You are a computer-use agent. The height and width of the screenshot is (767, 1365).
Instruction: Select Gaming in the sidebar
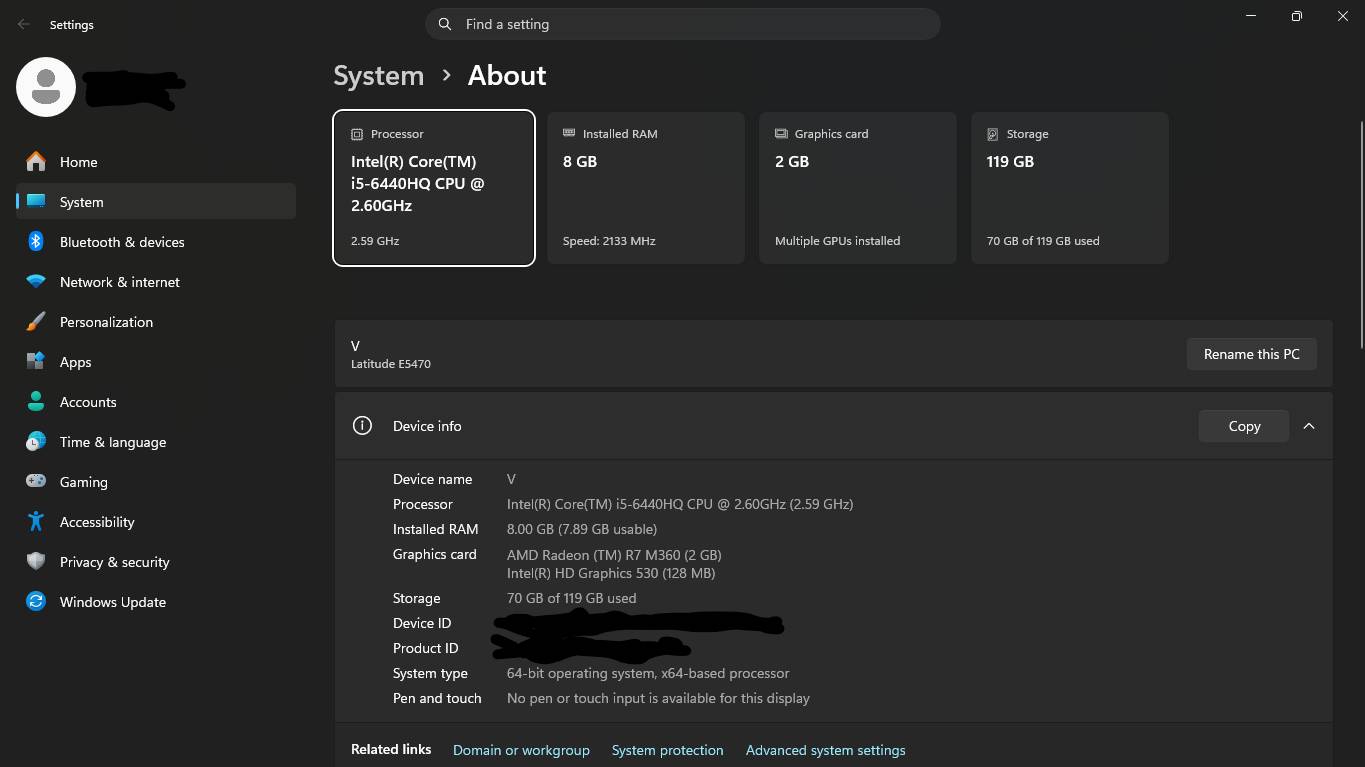[156, 482]
